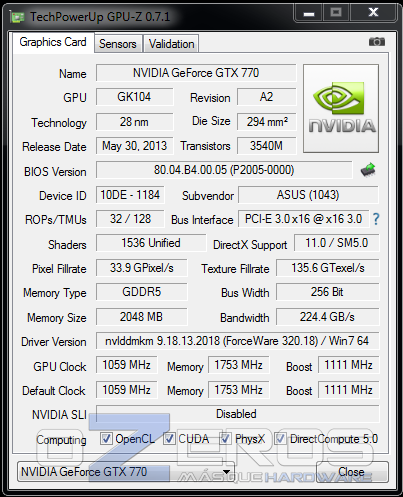Switch to the Sensors tab
The width and height of the screenshot is (403, 497).
(x=118, y=44)
